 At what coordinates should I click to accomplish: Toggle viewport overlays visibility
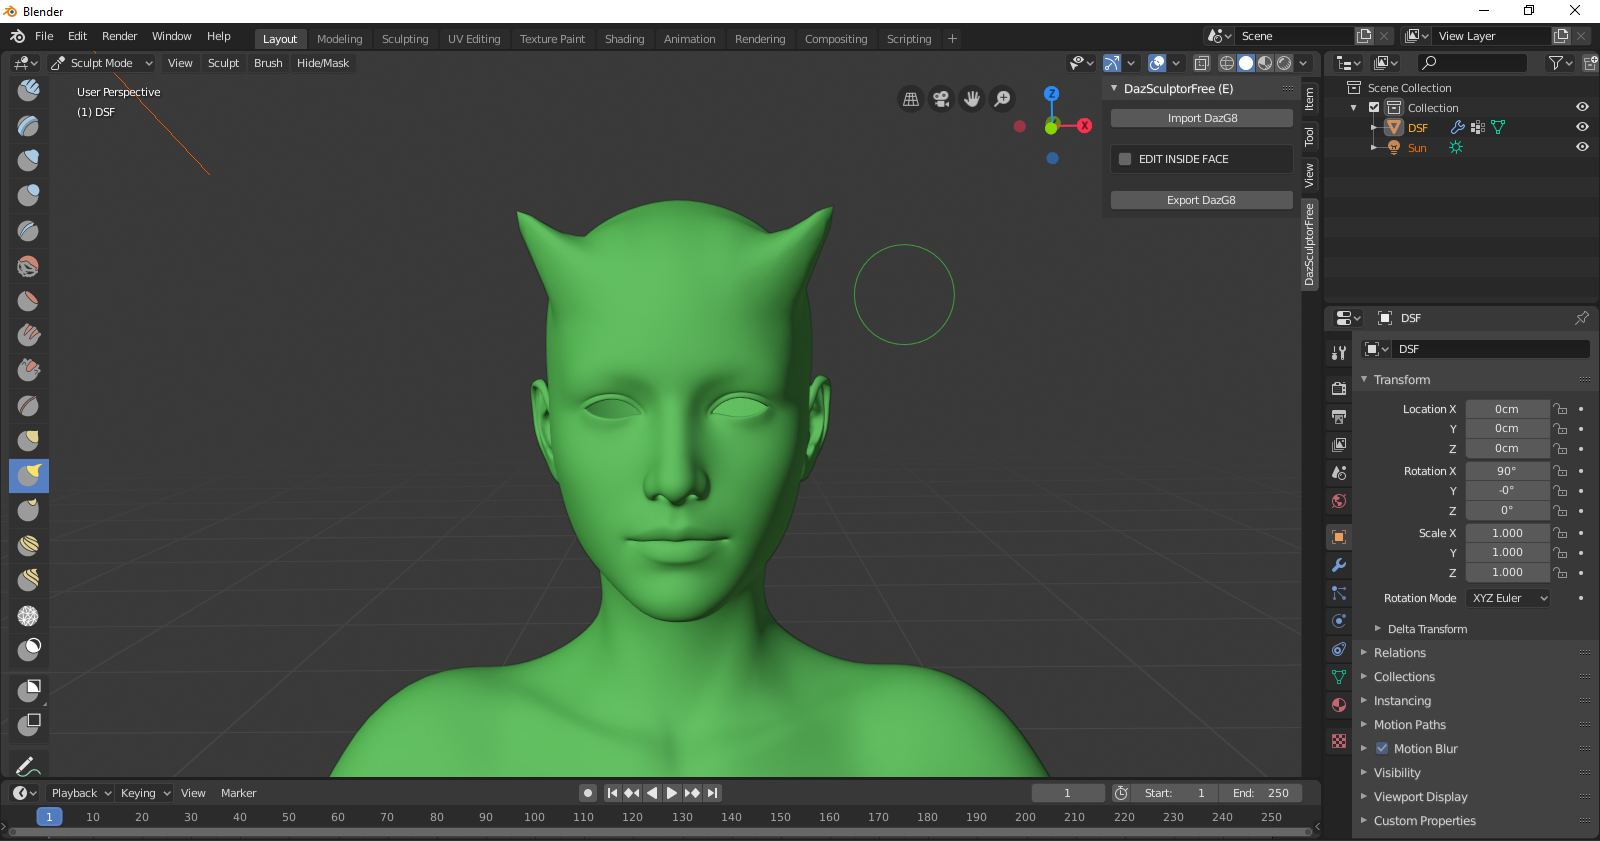pos(1157,63)
